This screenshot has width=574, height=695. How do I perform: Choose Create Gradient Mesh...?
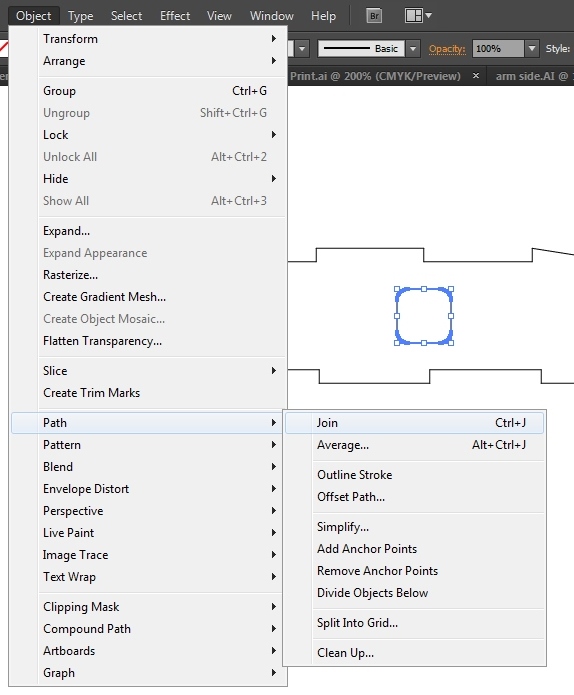click(x=148, y=297)
